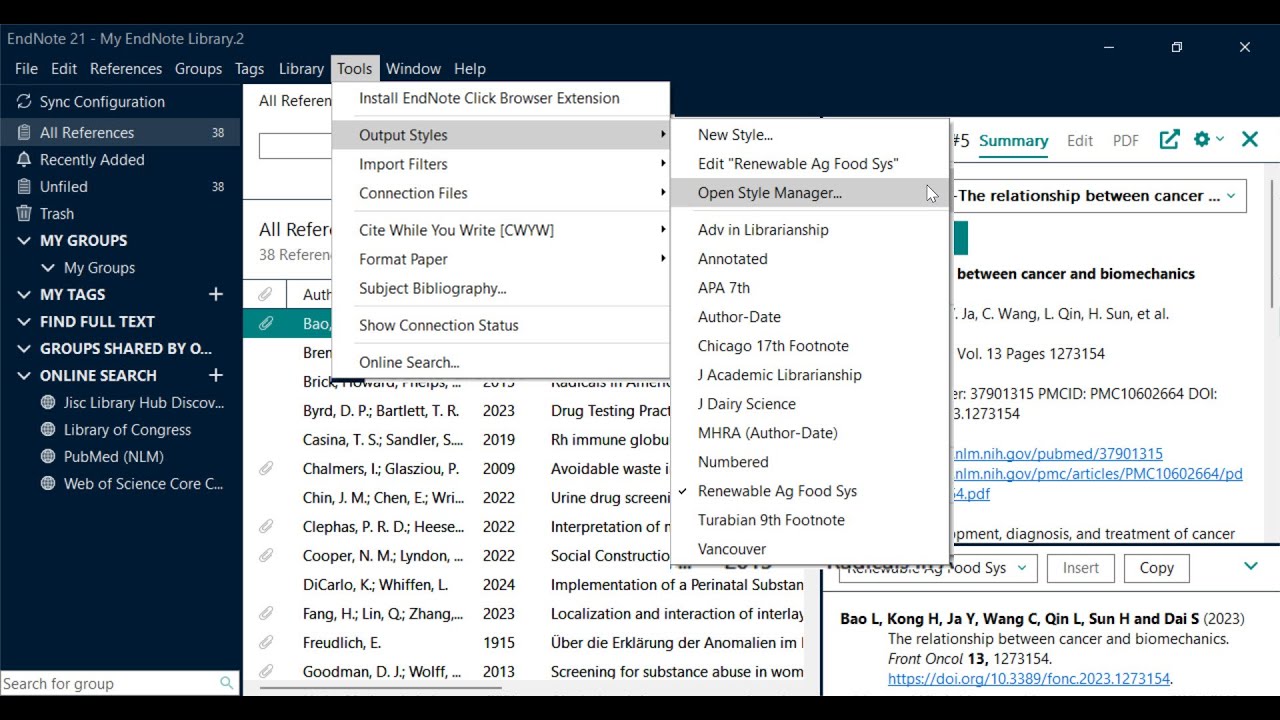Open the reference title dropdown in Summary
The image size is (1280, 720).
(1231, 196)
